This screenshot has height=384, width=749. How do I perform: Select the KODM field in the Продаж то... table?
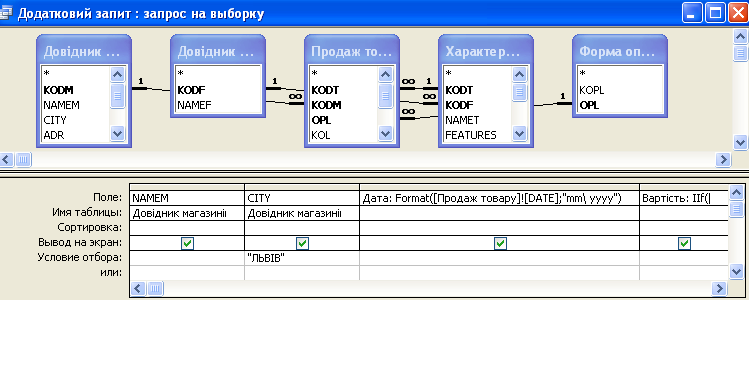tap(326, 105)
